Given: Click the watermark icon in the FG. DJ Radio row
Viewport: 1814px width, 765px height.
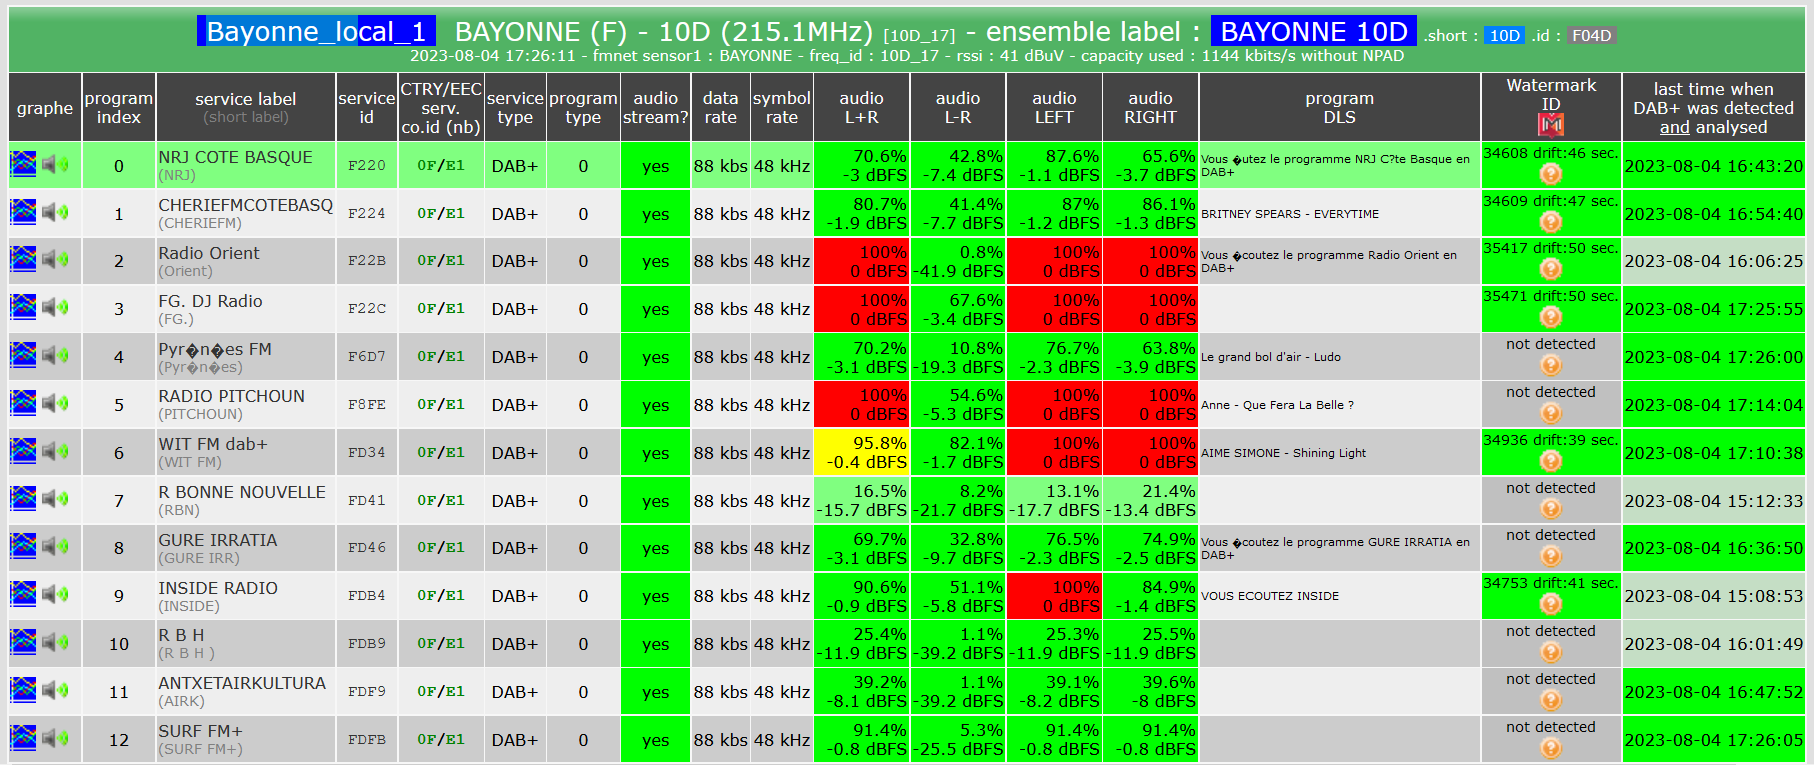Looking at the screenshot, I should (1550, 317).
